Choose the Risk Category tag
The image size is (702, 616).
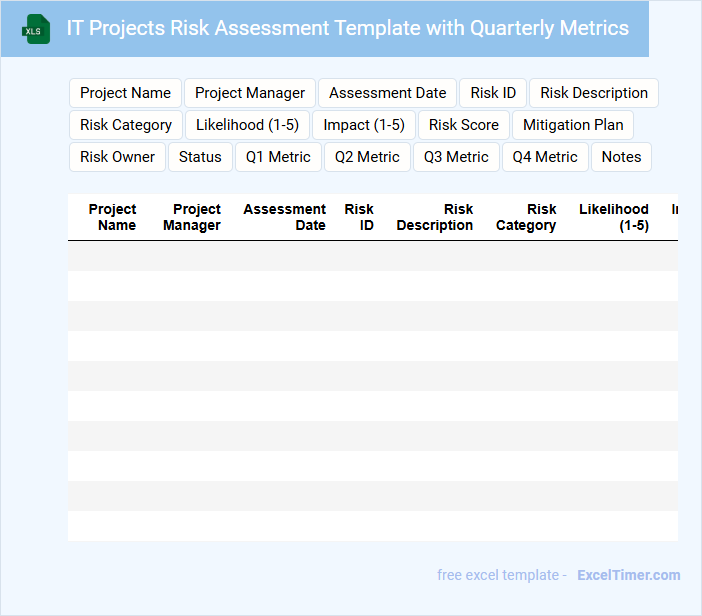[126, 125]
